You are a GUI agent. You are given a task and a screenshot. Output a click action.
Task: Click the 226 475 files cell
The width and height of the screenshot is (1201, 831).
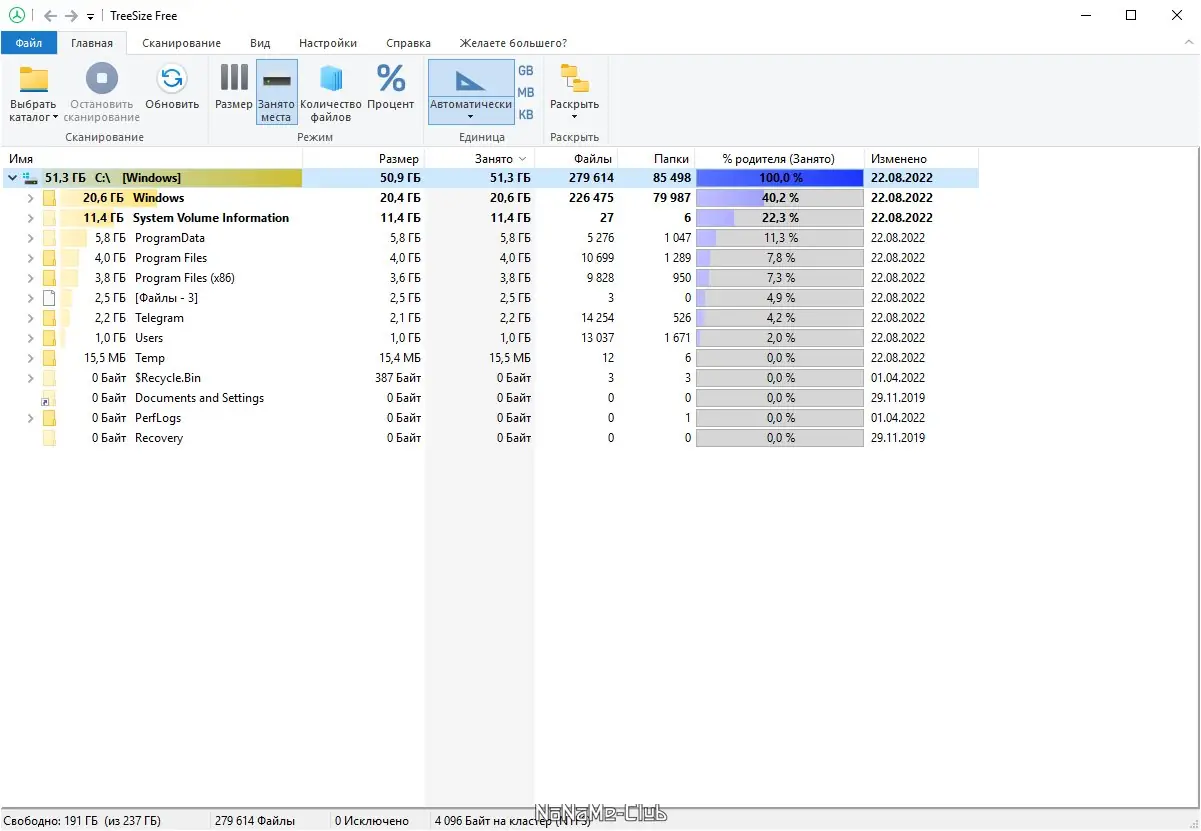point(590,198)
